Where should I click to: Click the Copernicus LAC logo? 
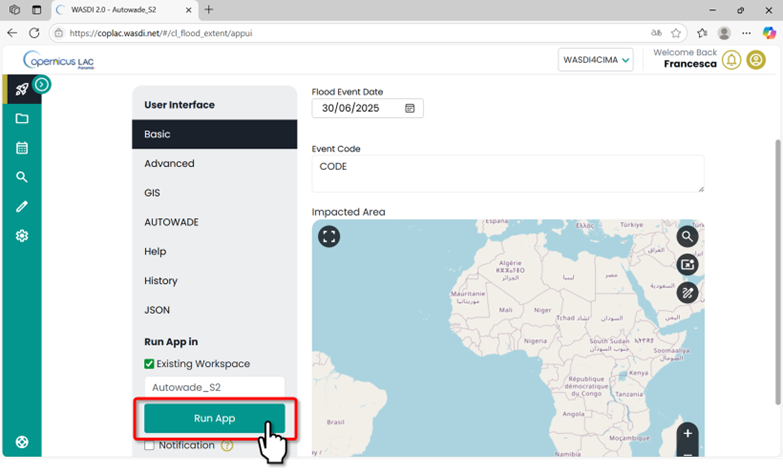click(58, 60)
